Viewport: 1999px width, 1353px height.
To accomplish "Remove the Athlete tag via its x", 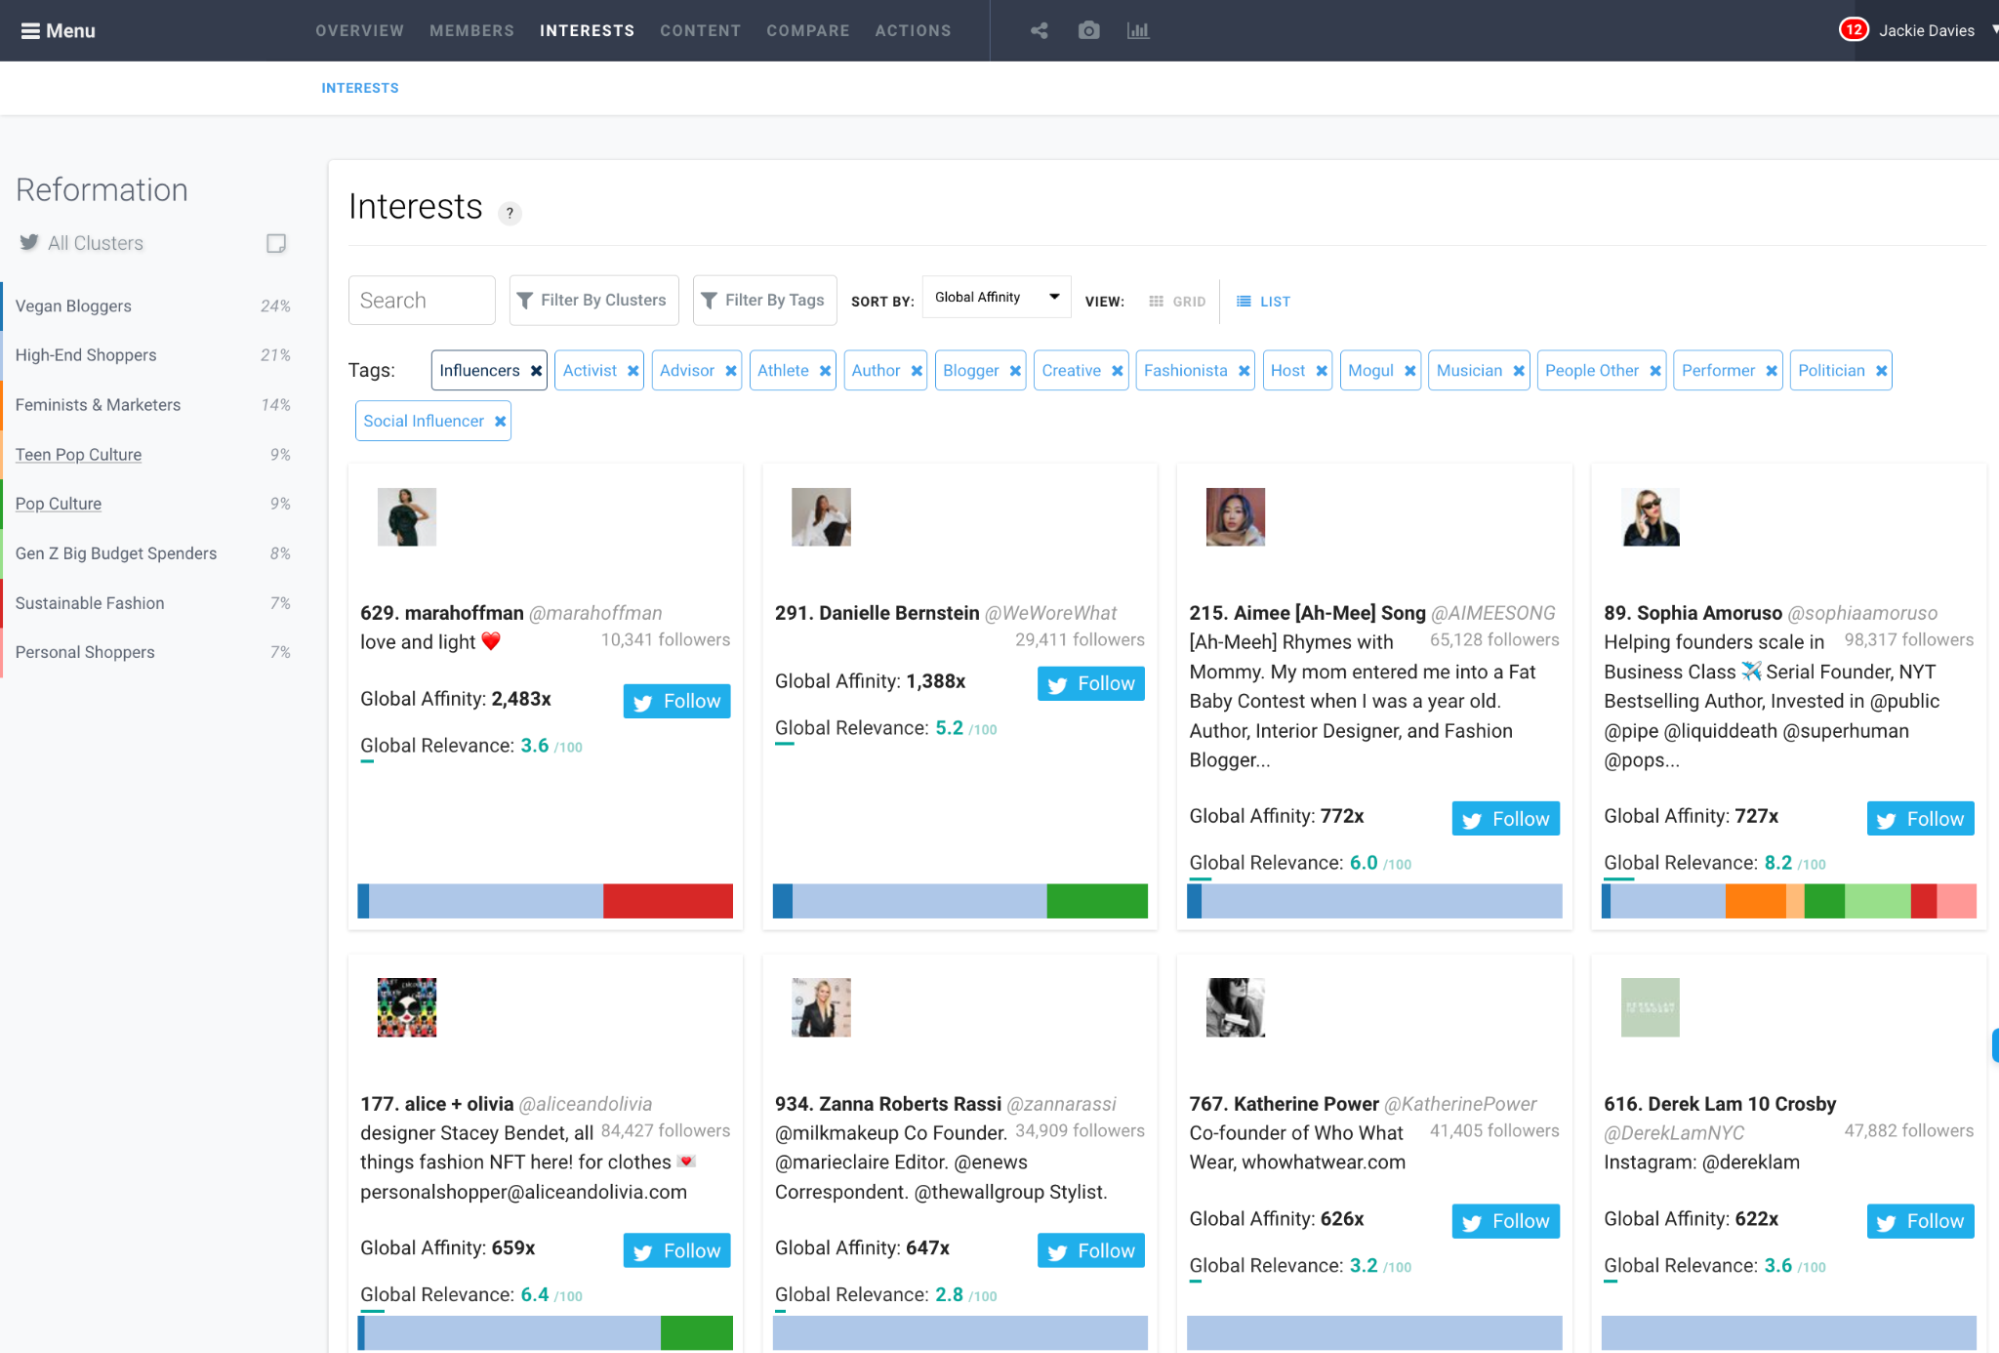I will 825,371.
